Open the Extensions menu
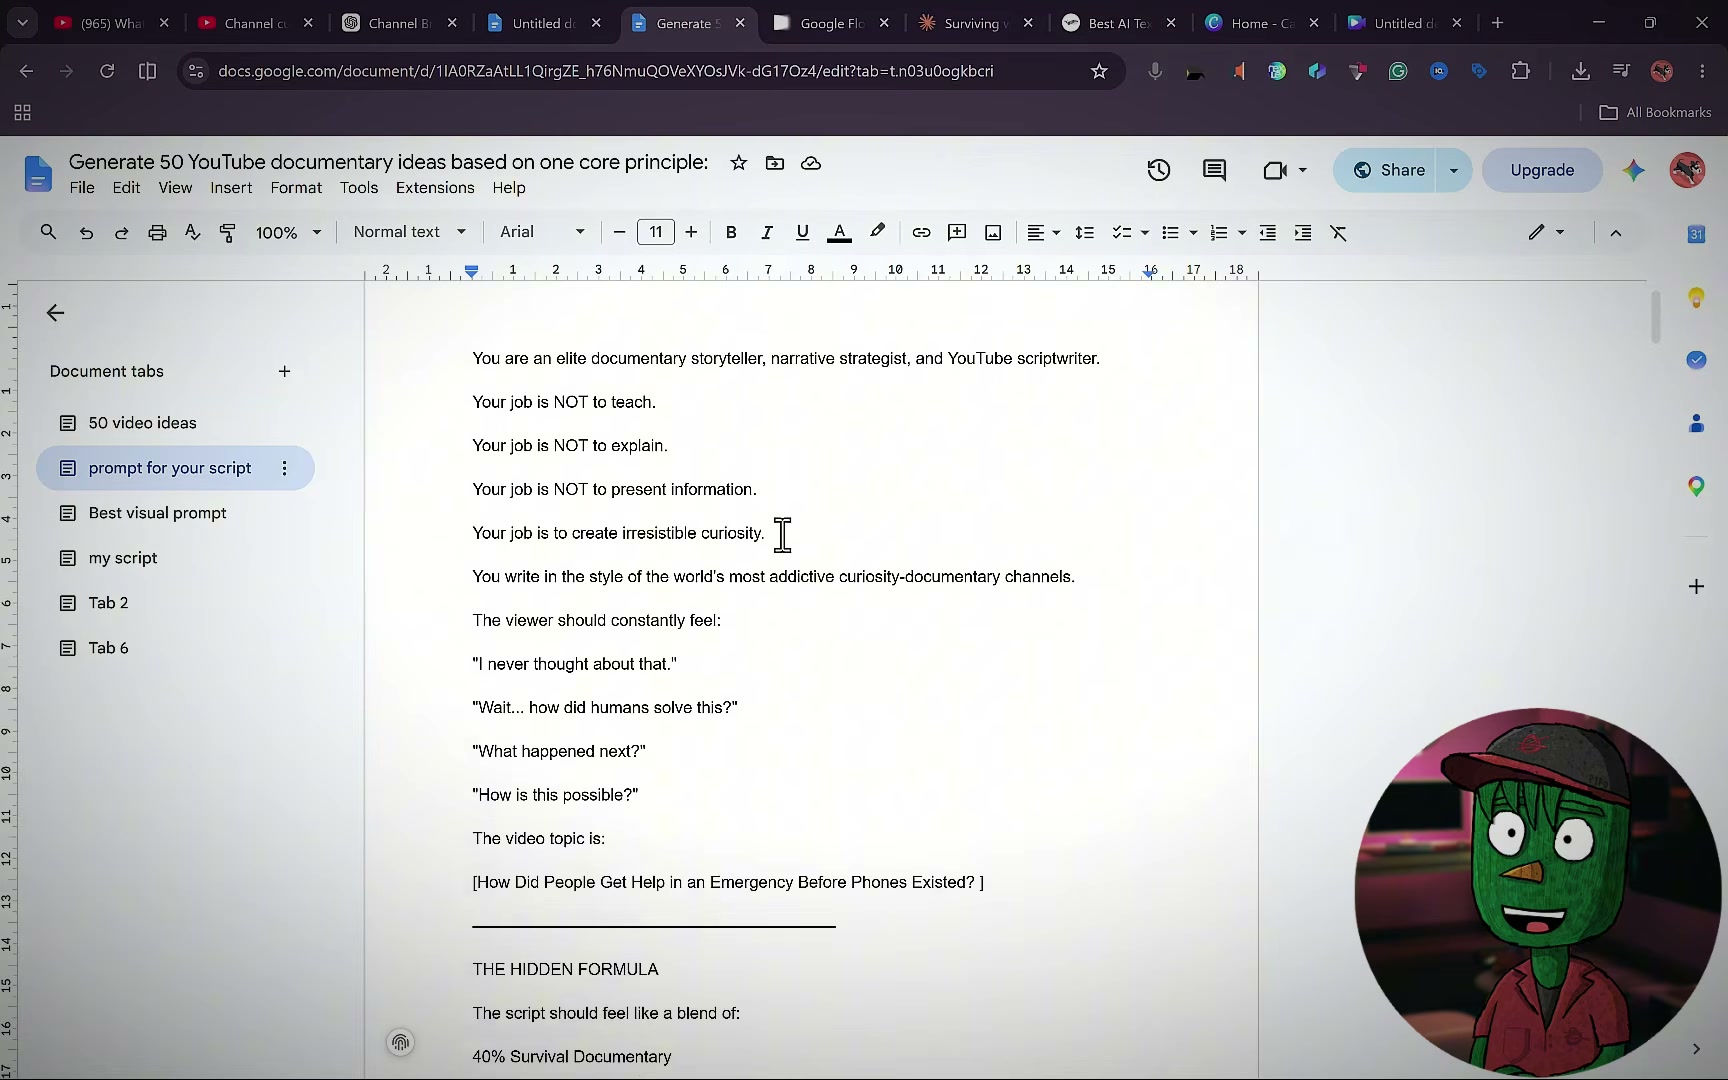 pyautogui.click(x=435, y=188)
